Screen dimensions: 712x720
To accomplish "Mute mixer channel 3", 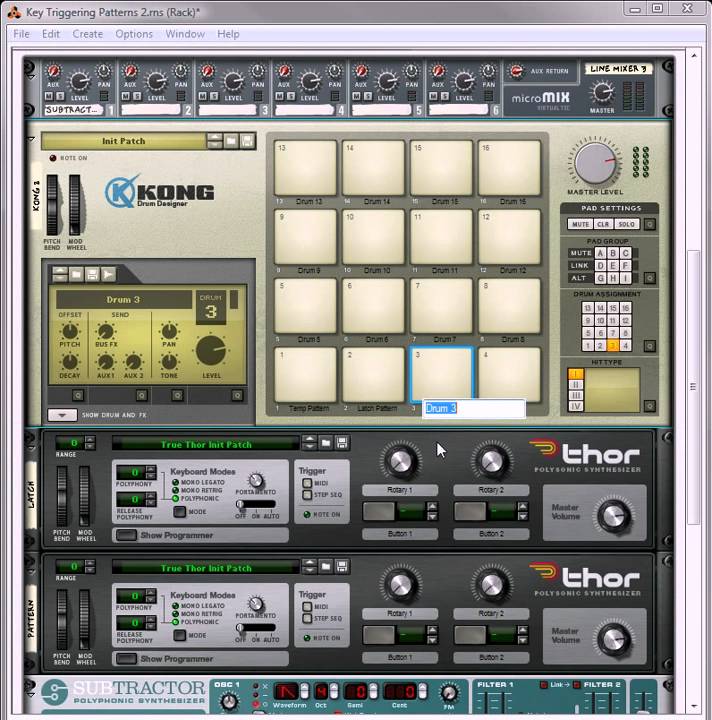I will point(203,96).
